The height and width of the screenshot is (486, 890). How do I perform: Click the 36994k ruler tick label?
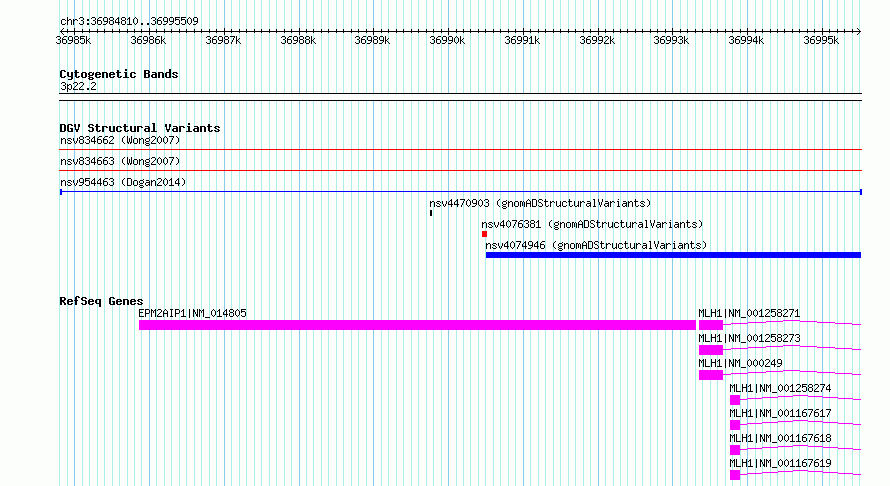(x=746, y=40)
